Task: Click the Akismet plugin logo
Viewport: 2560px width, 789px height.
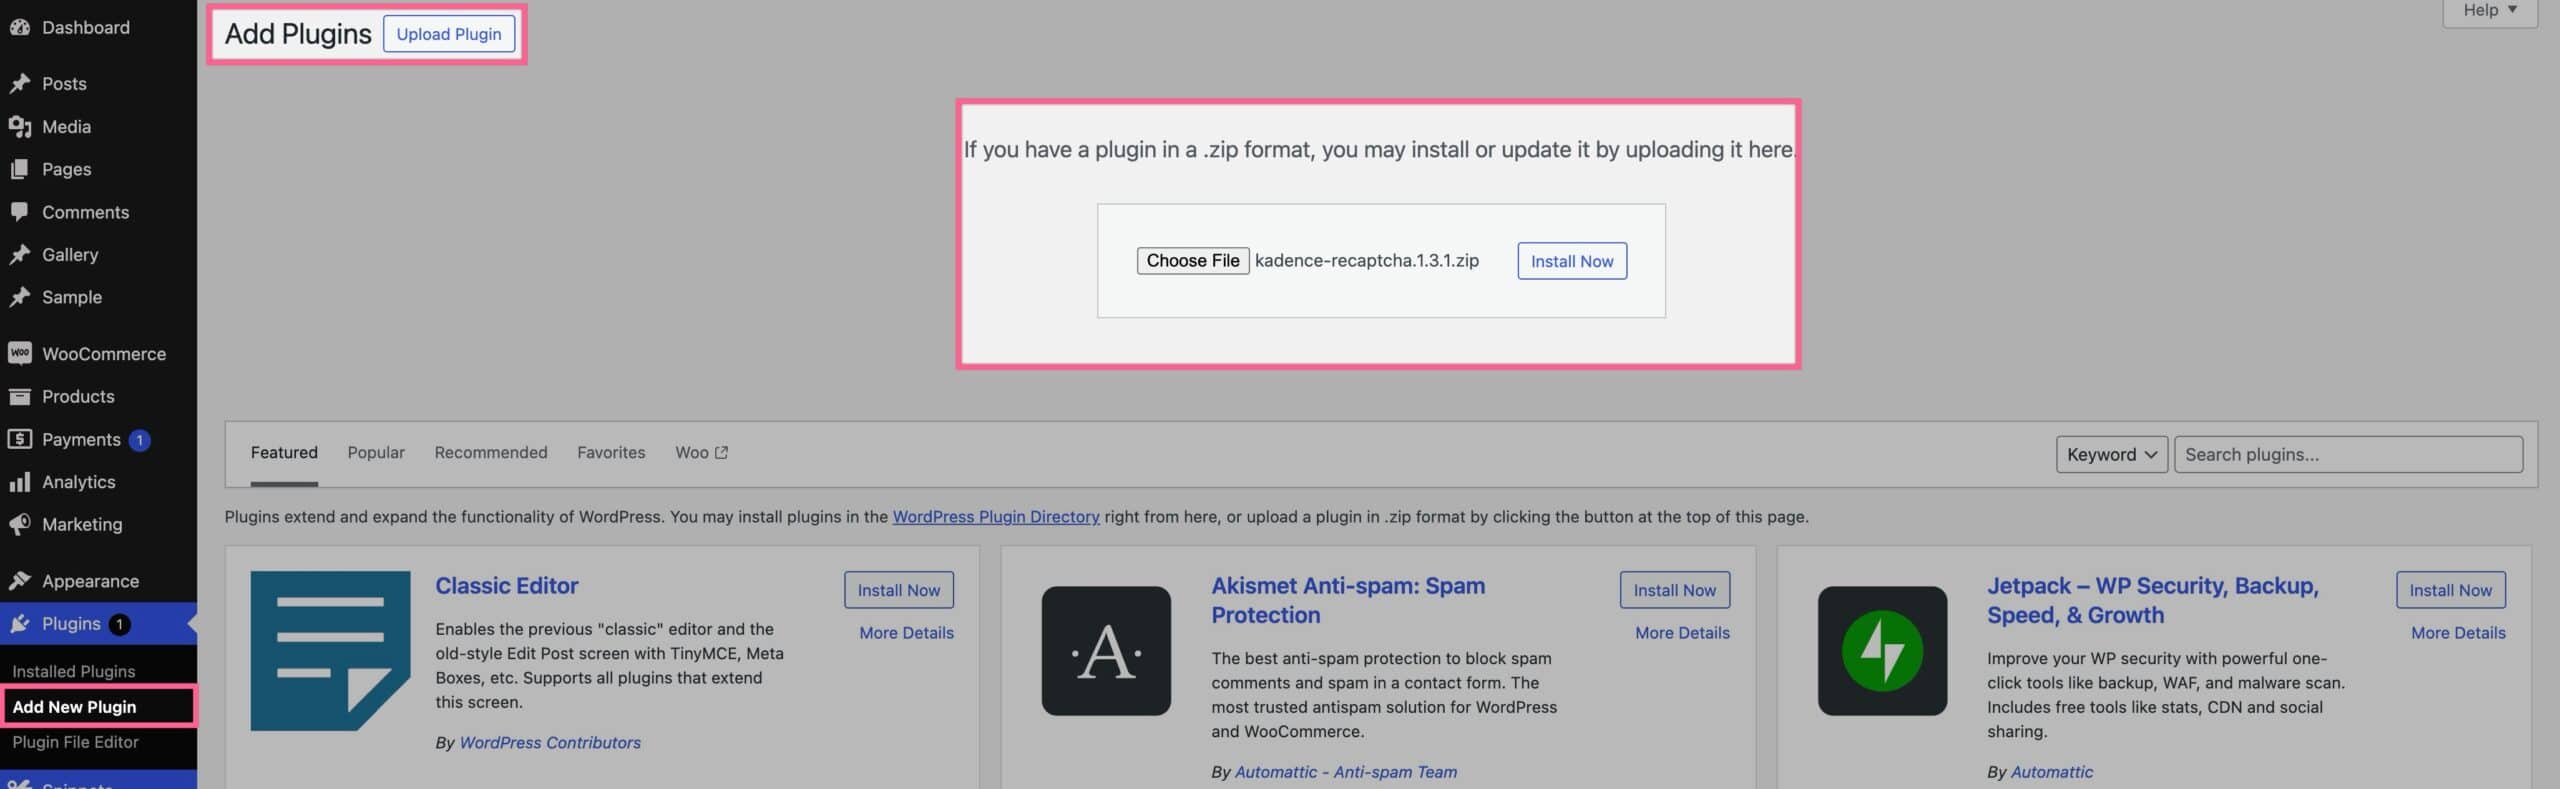Action: (1106, 651)
